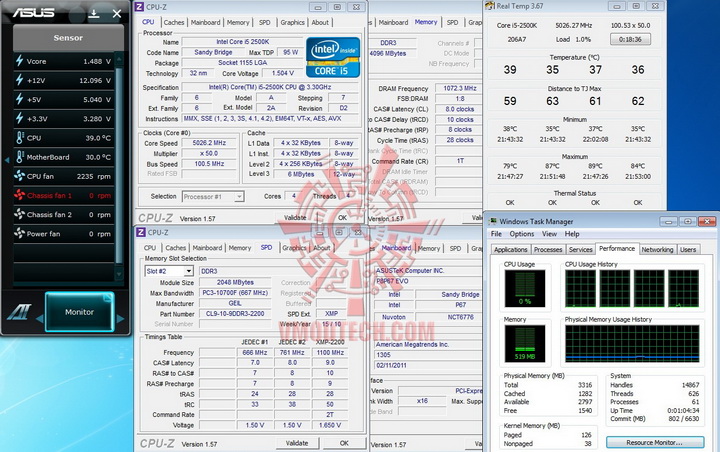Click the CPU tab in SPD CPU-Z window
Screen dimensions: 720x452
click(150, 248)
